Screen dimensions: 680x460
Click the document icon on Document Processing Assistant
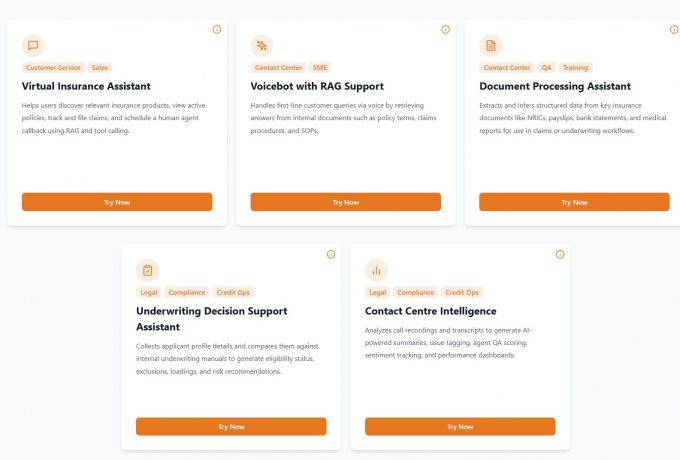490,46
